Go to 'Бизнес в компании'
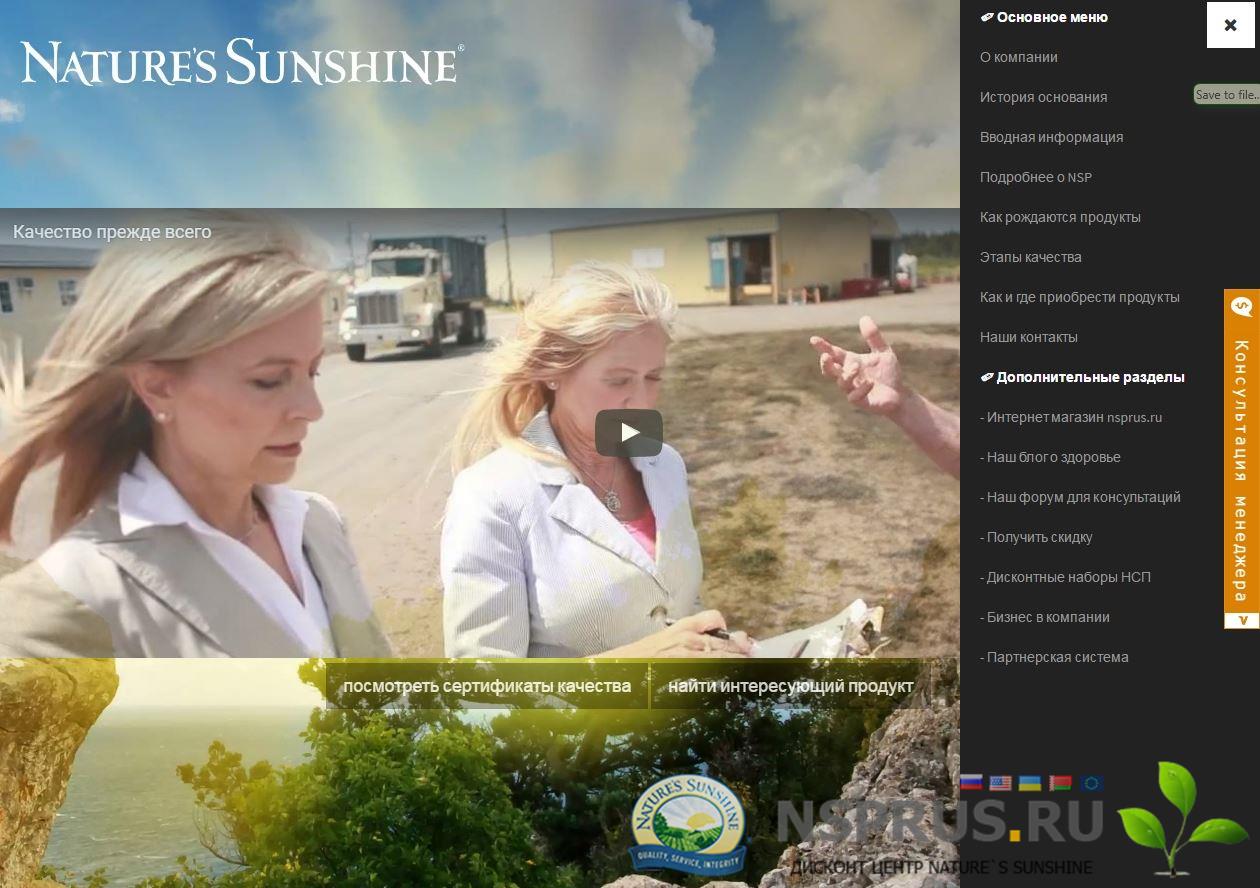Image resolution: width=1260 pixels, height=888 pixels. click(1045, 617)
